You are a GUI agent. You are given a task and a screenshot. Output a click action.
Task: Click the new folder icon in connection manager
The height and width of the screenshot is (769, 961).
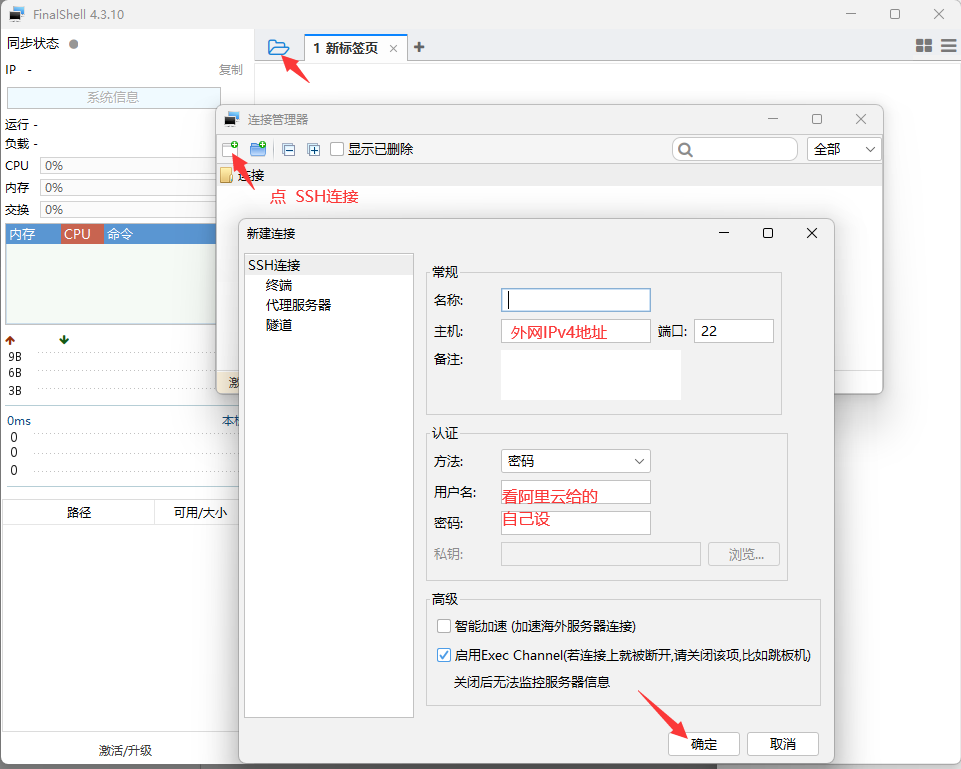(258, 149)
